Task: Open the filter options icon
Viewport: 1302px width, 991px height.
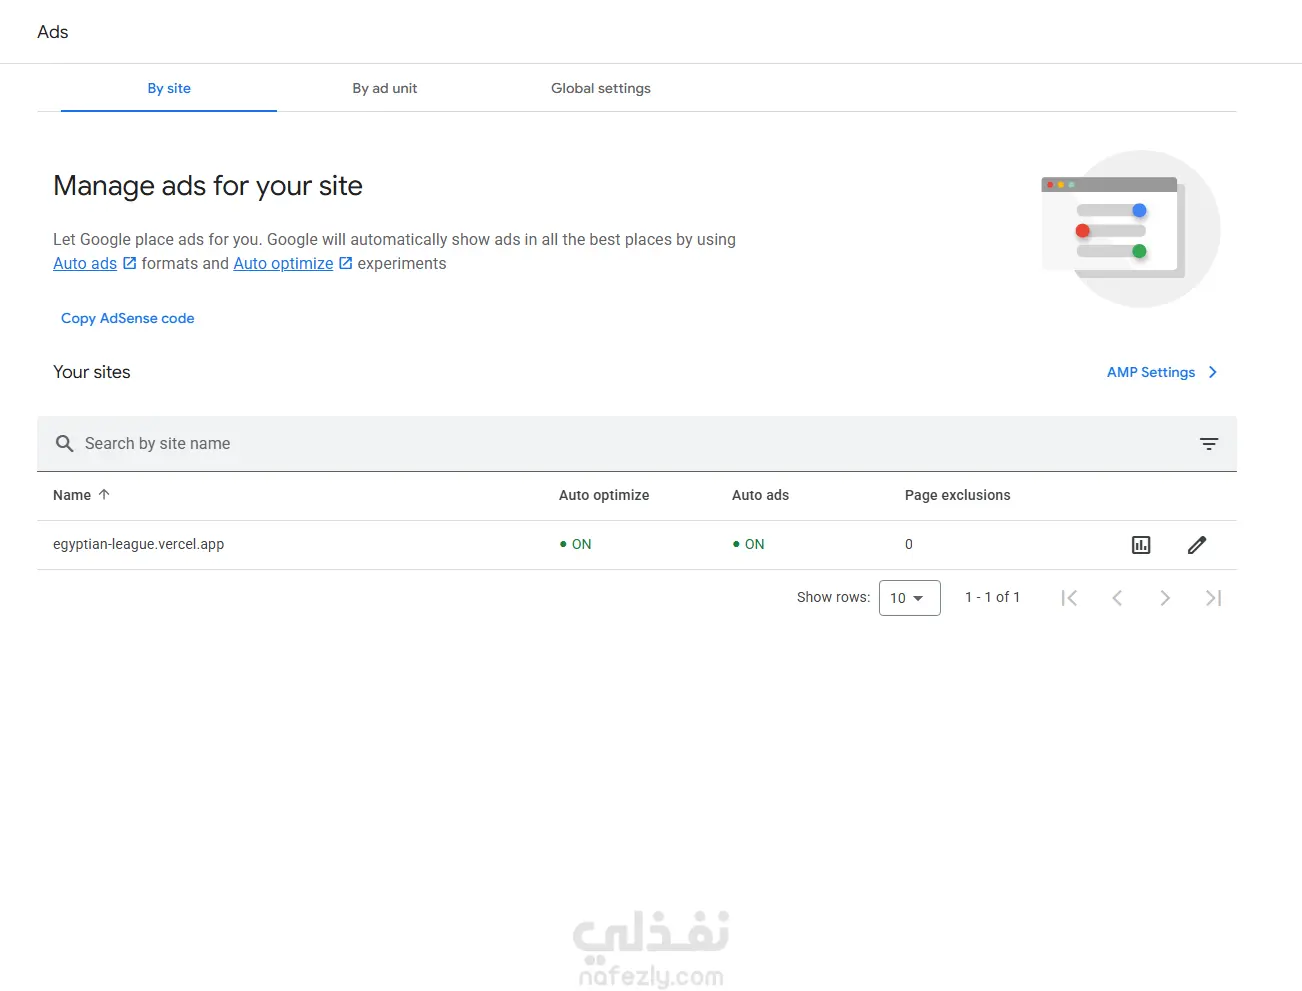Action: [1209, 444]
